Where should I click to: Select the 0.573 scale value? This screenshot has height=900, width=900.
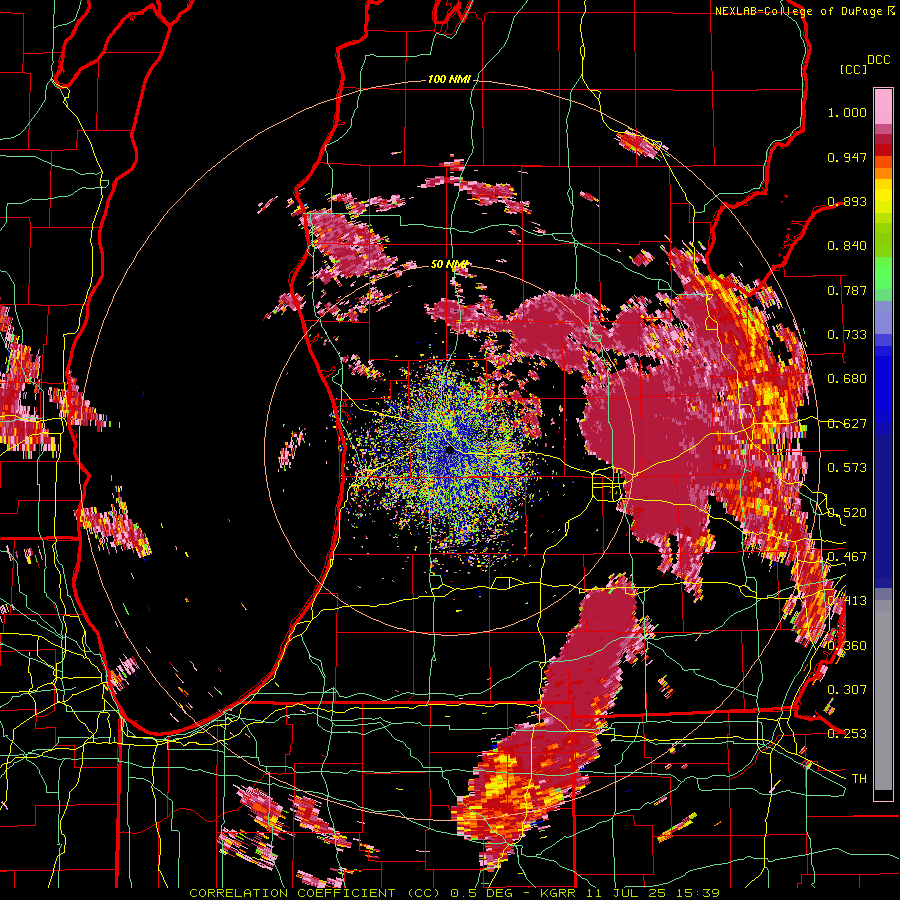(x=847, y=468)
